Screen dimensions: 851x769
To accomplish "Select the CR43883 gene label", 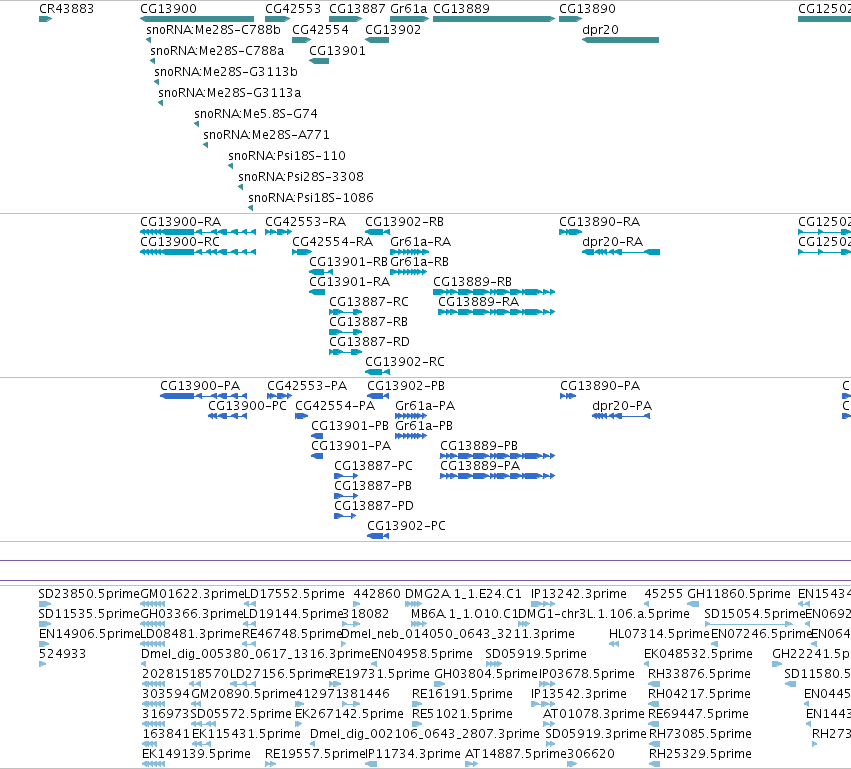I will click(x=66, y=9).
